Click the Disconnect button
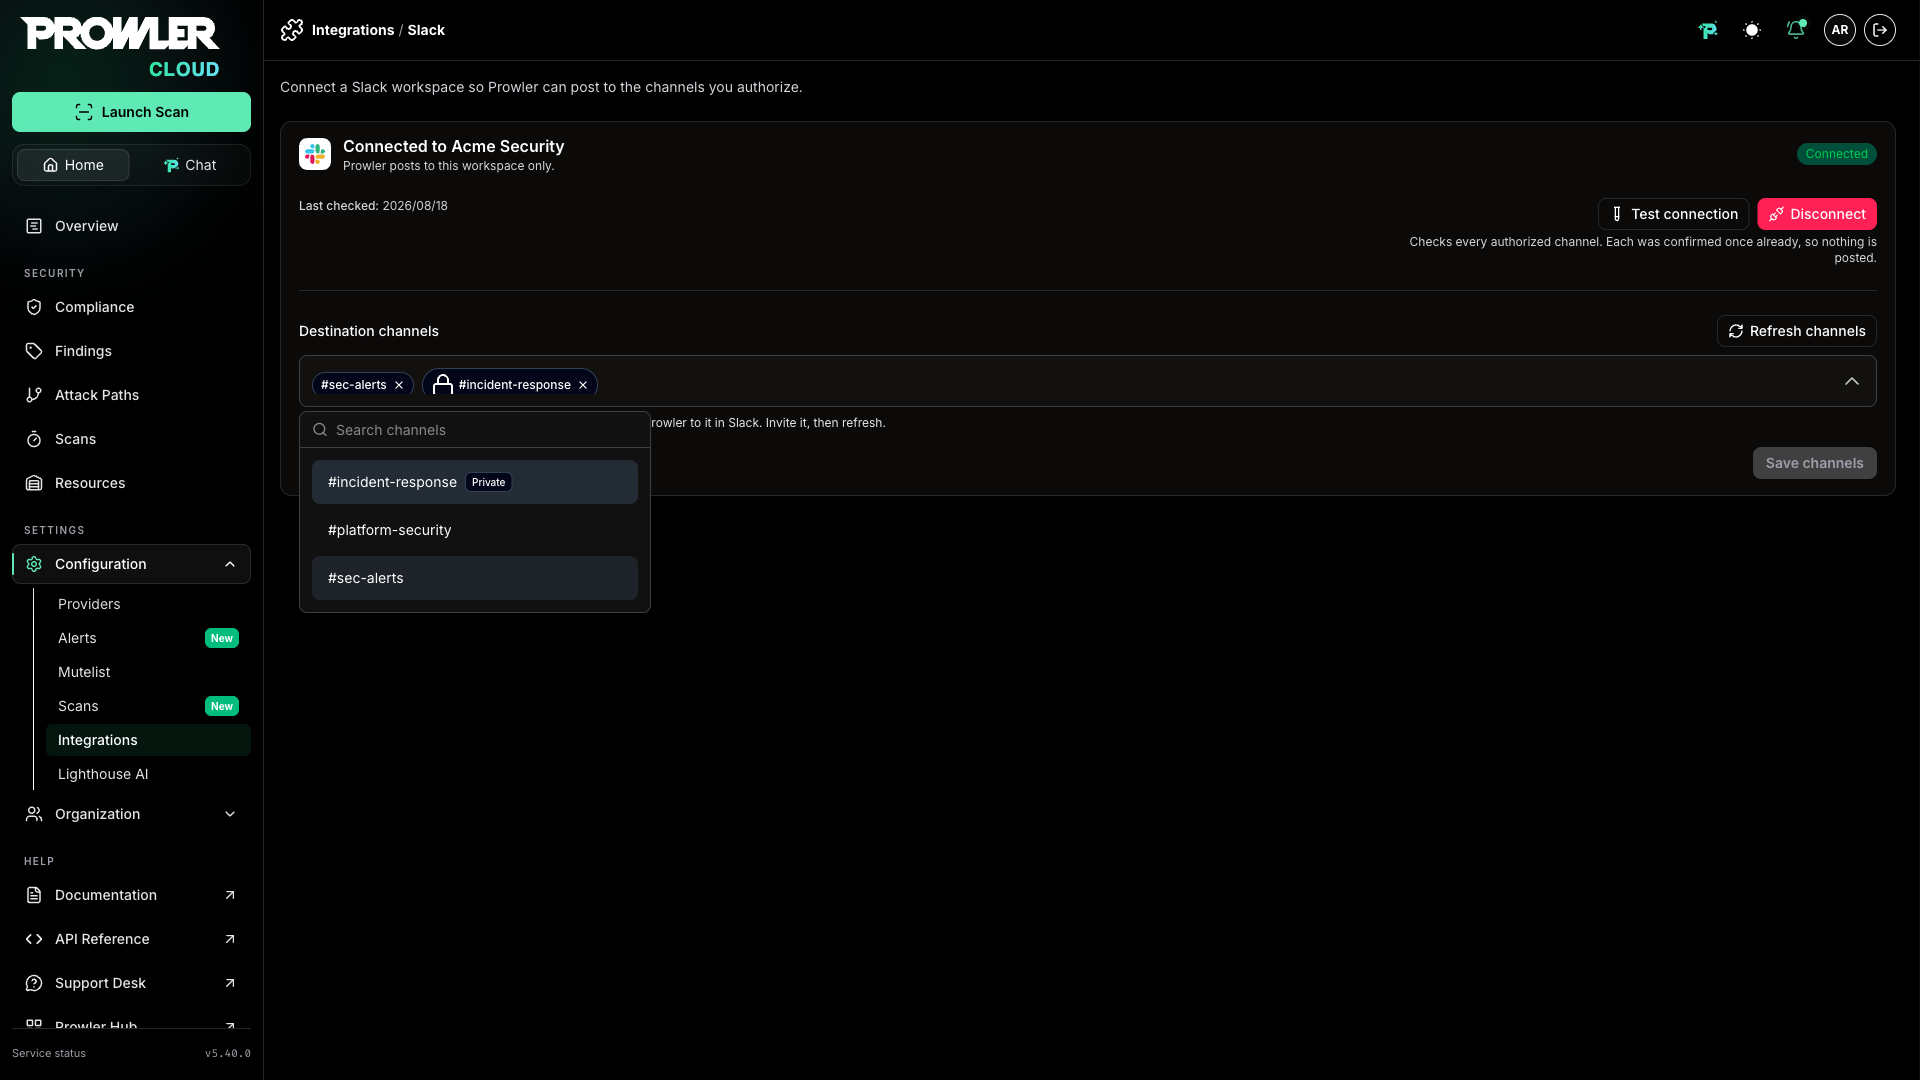Image resolution: width=1920 pixels, height=1080 pixels. click(1816, 214)
